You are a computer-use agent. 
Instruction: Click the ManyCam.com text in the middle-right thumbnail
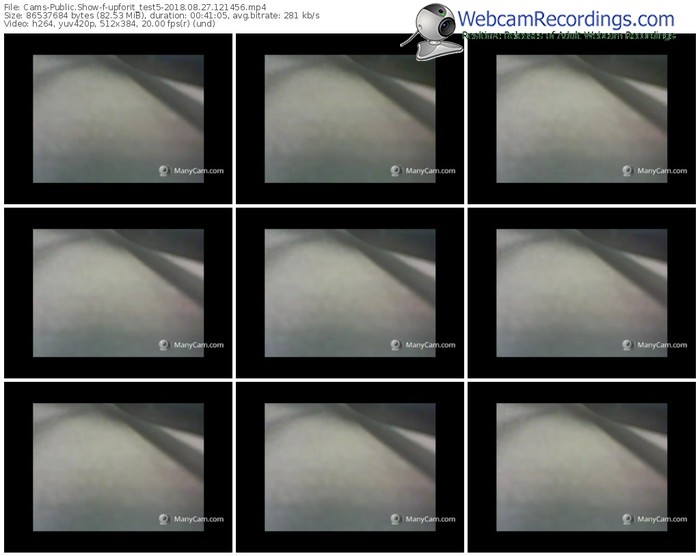[x=665, y=345]
